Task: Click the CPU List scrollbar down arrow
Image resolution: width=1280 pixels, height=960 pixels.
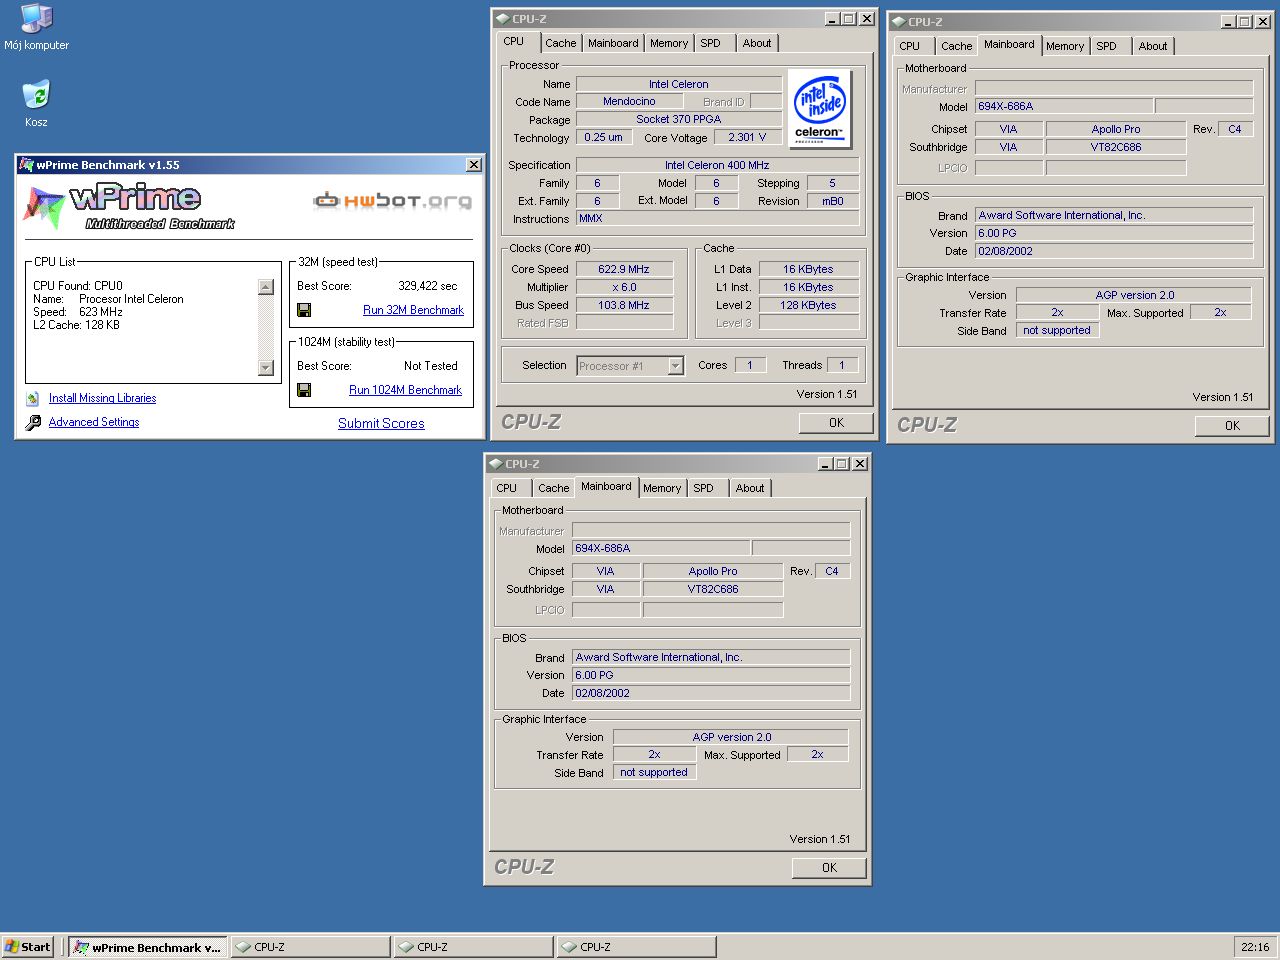Action: pos(265,368)
